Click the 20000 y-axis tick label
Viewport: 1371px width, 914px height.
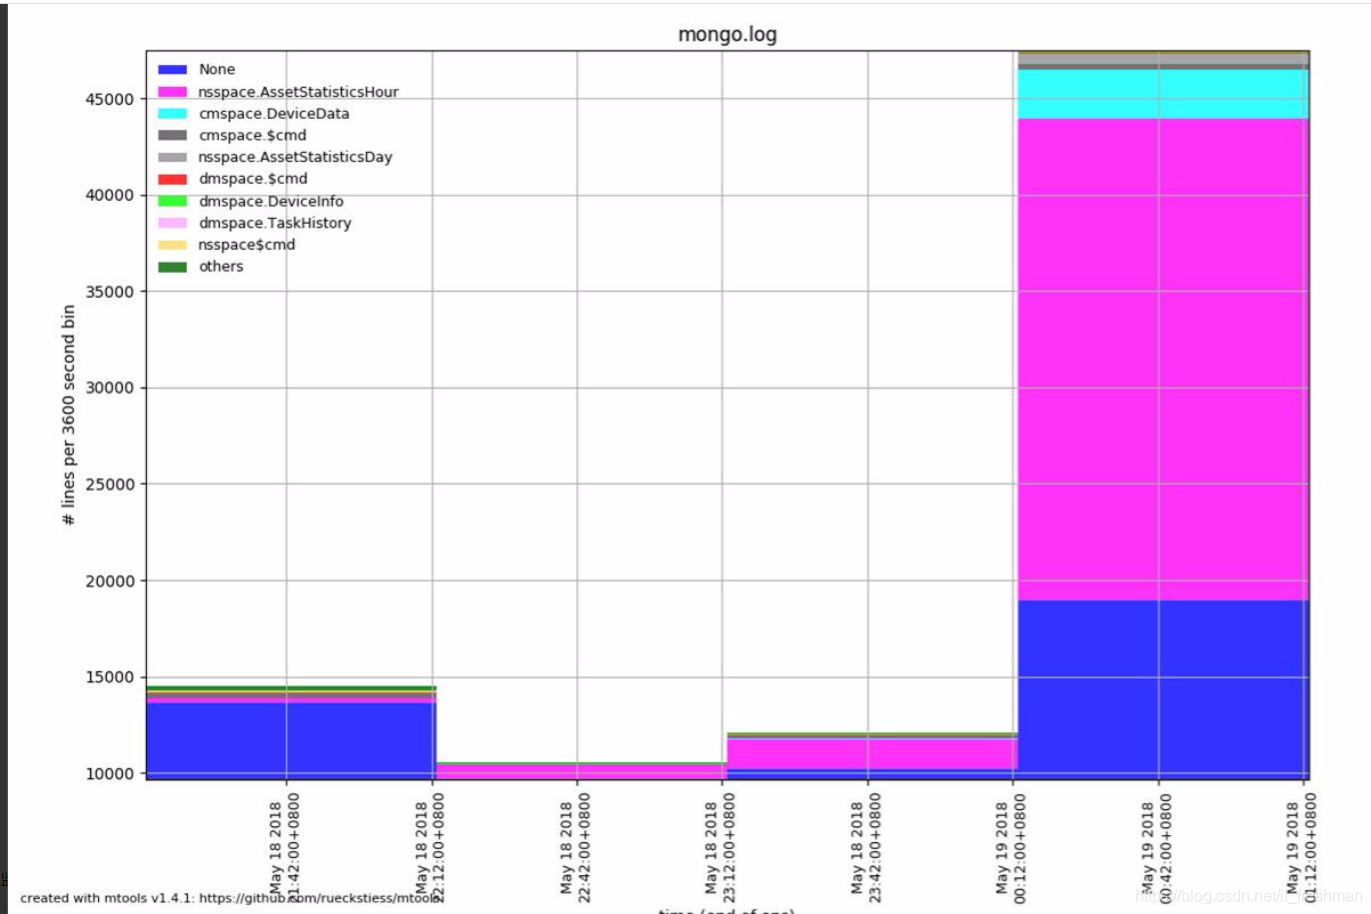click(110, 581)
